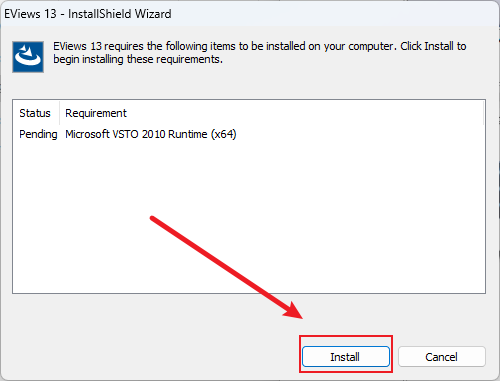Click "Click Install to" in the description

[433, 46]
